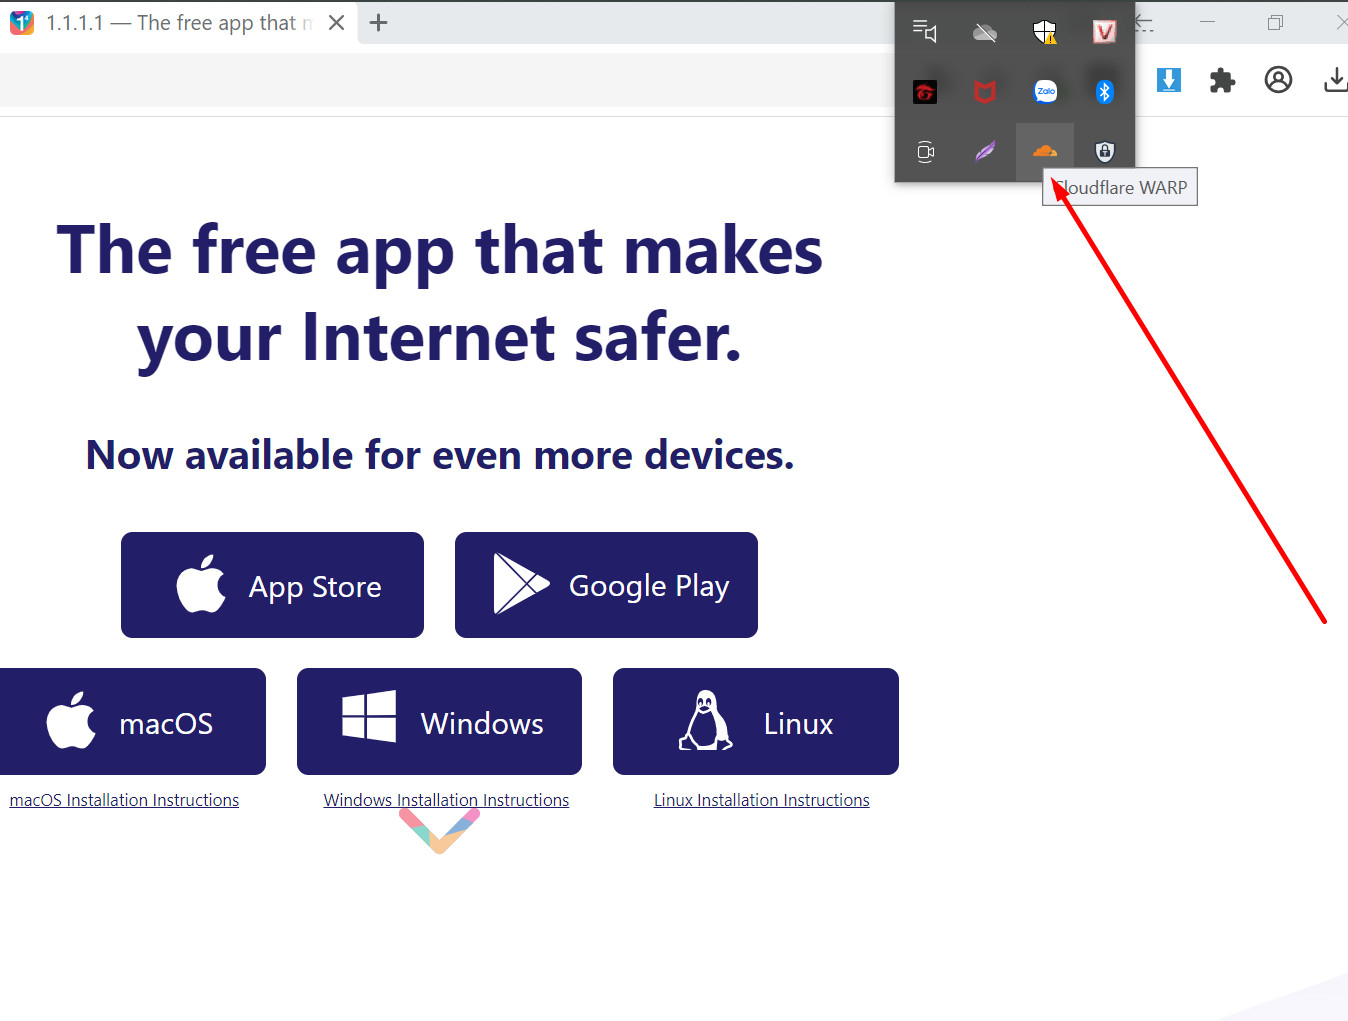Open Cloudflare WARP from the system tray
Screen dimensions: 1348x1021
(x=1044, y=151)
